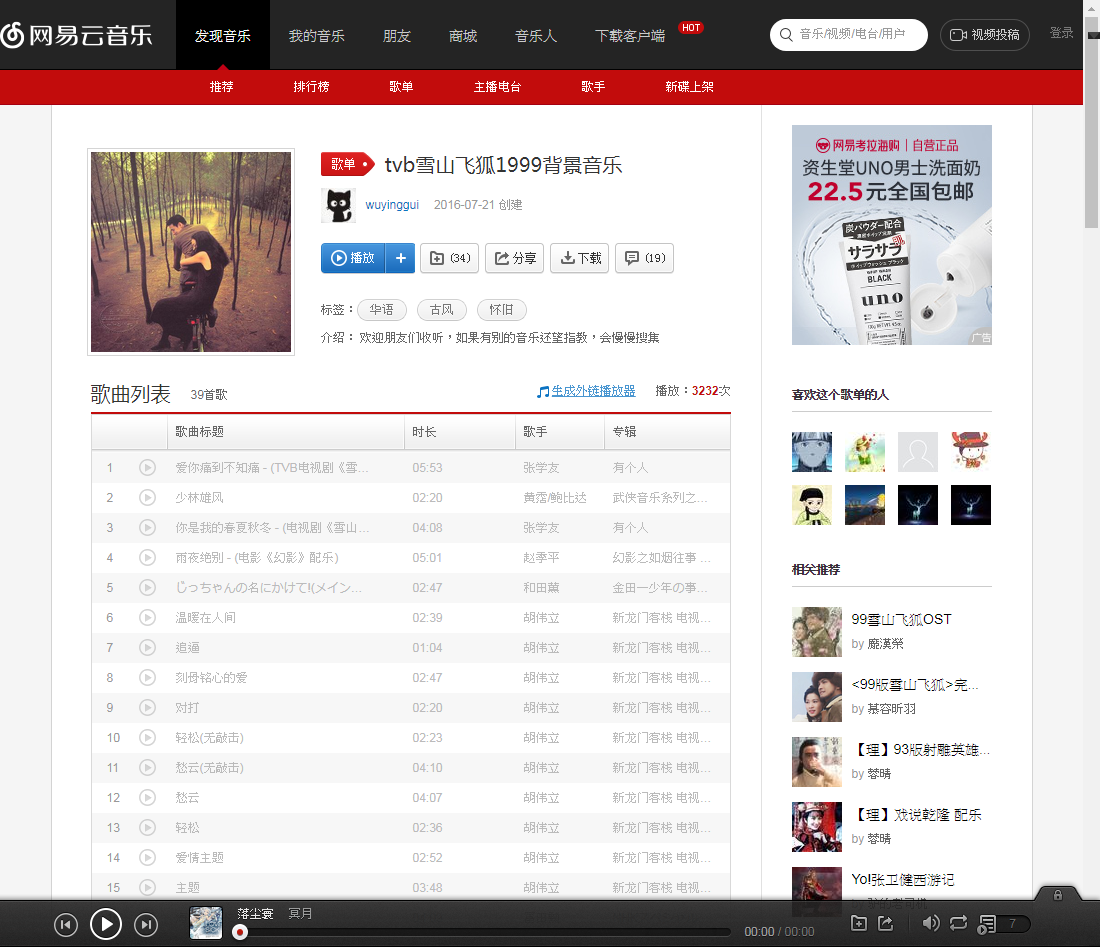1100x947 pixels.
Task: Click the current track album thumbnail
Action: (206, 922)
